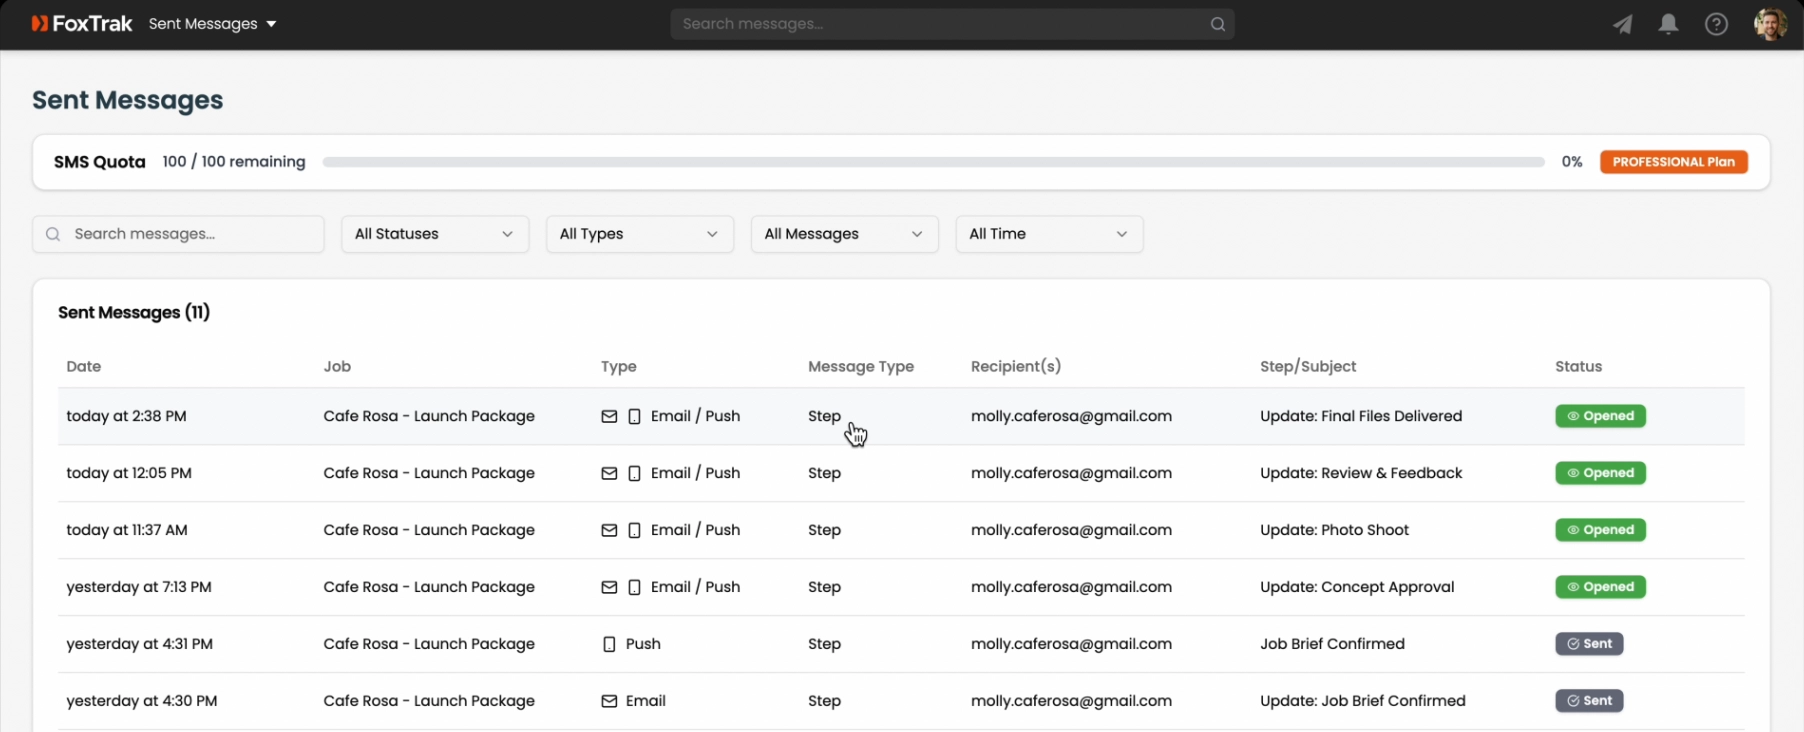Click phone push icon in 7:13 PM row
This screenshot has width=1804, height=732.
click(634, 587)
